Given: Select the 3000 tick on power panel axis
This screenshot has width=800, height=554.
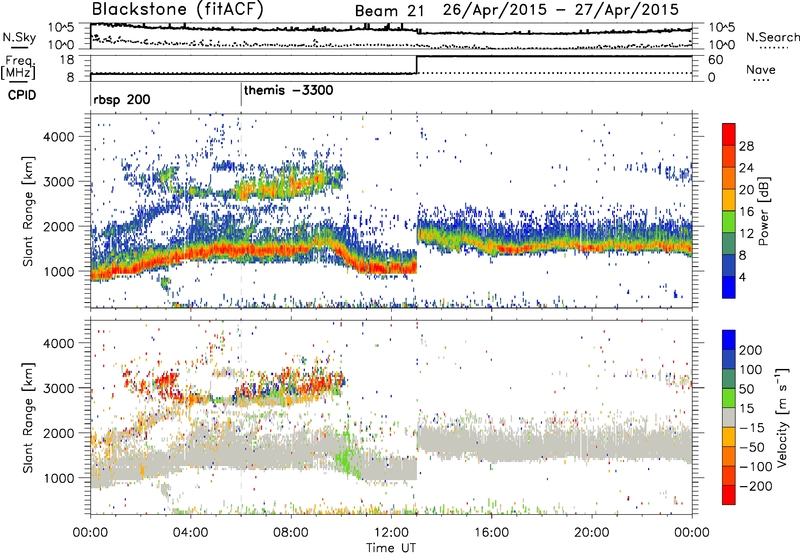Looking at the screenshot, I should tap(59, 182).
